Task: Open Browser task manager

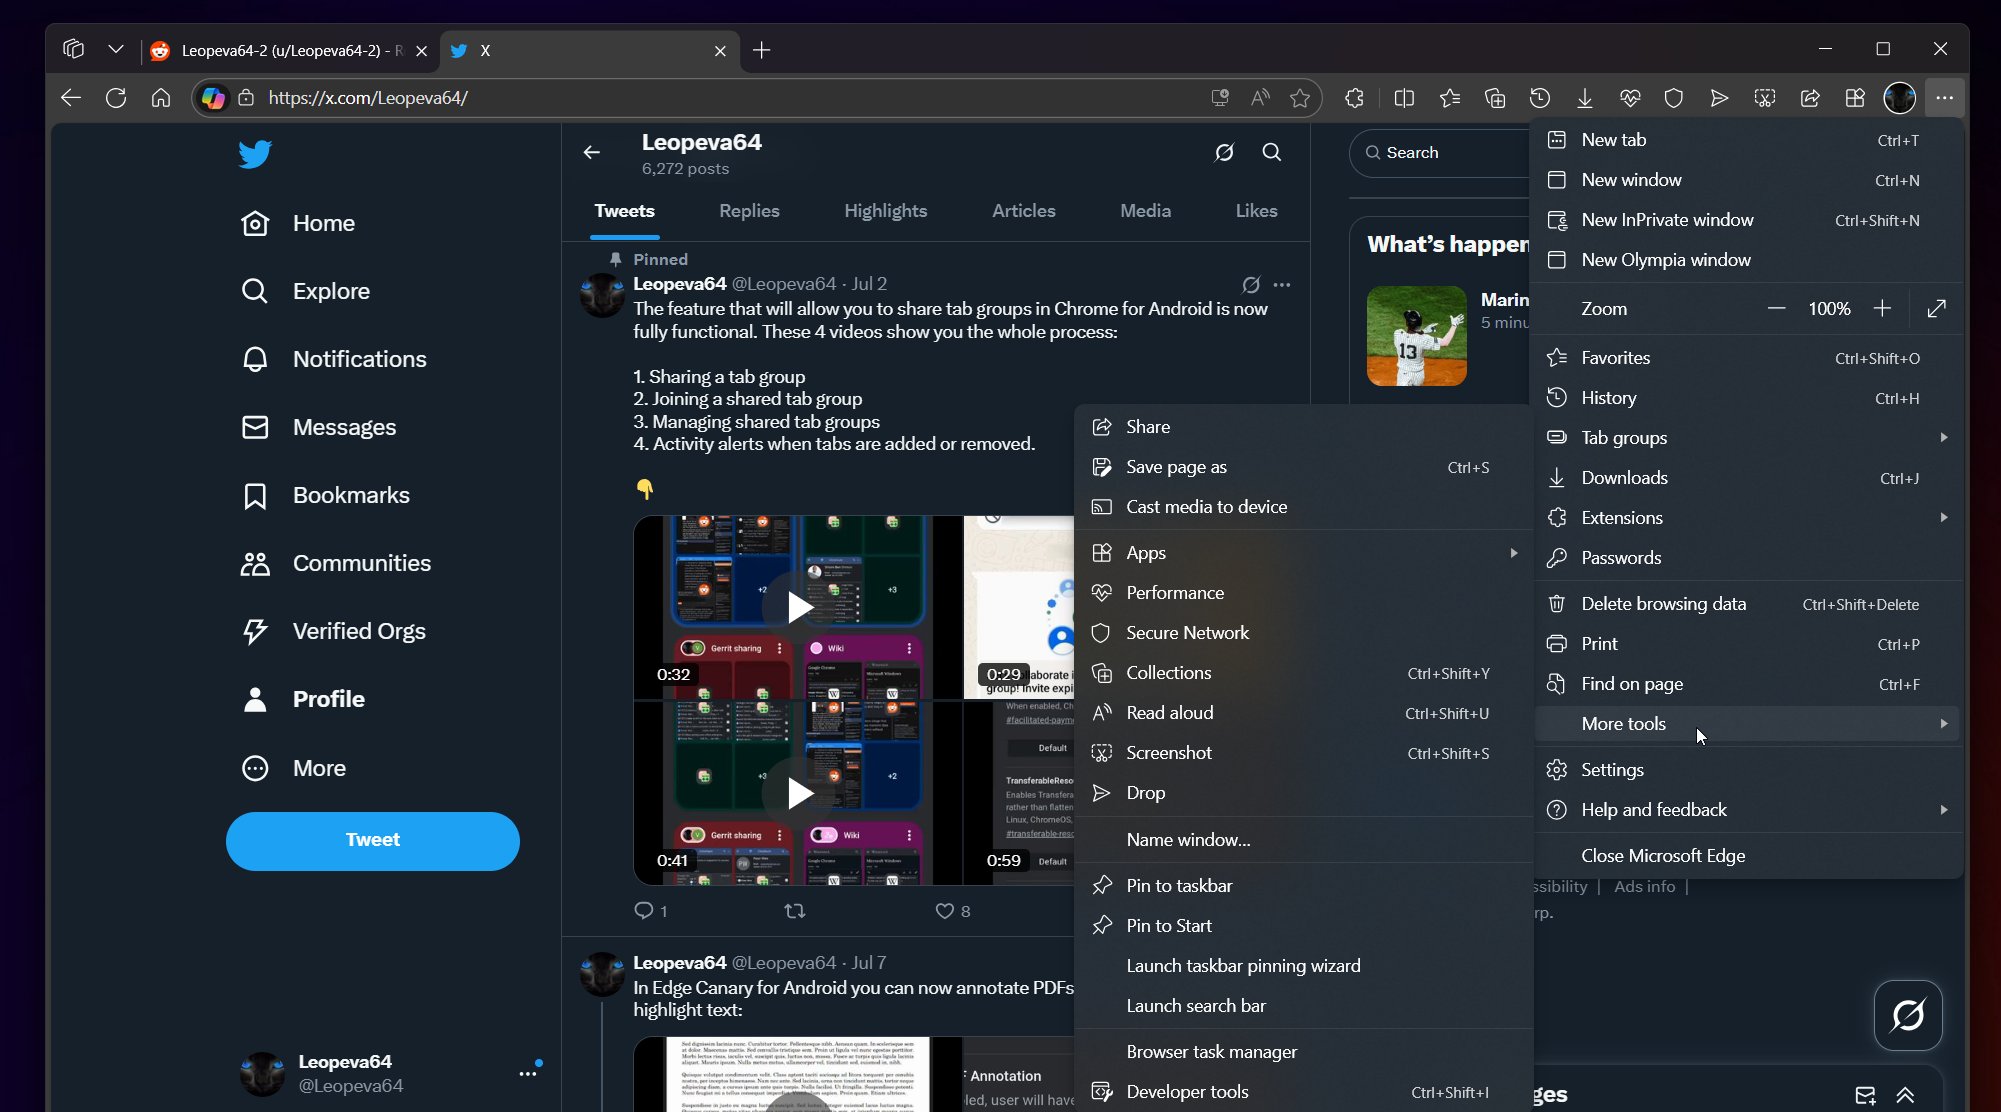Action: (1304, 1052)
